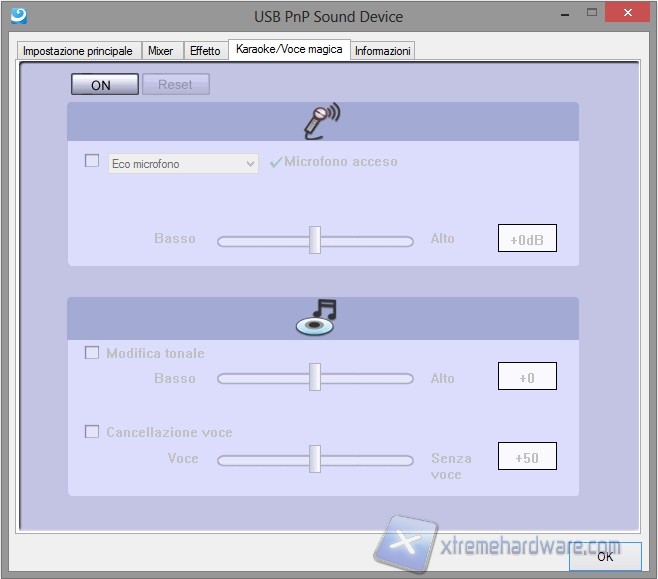Viewport: 658px width, 579px height.
Task: Click the music disc icon in the header
Action: coord(317,317)
